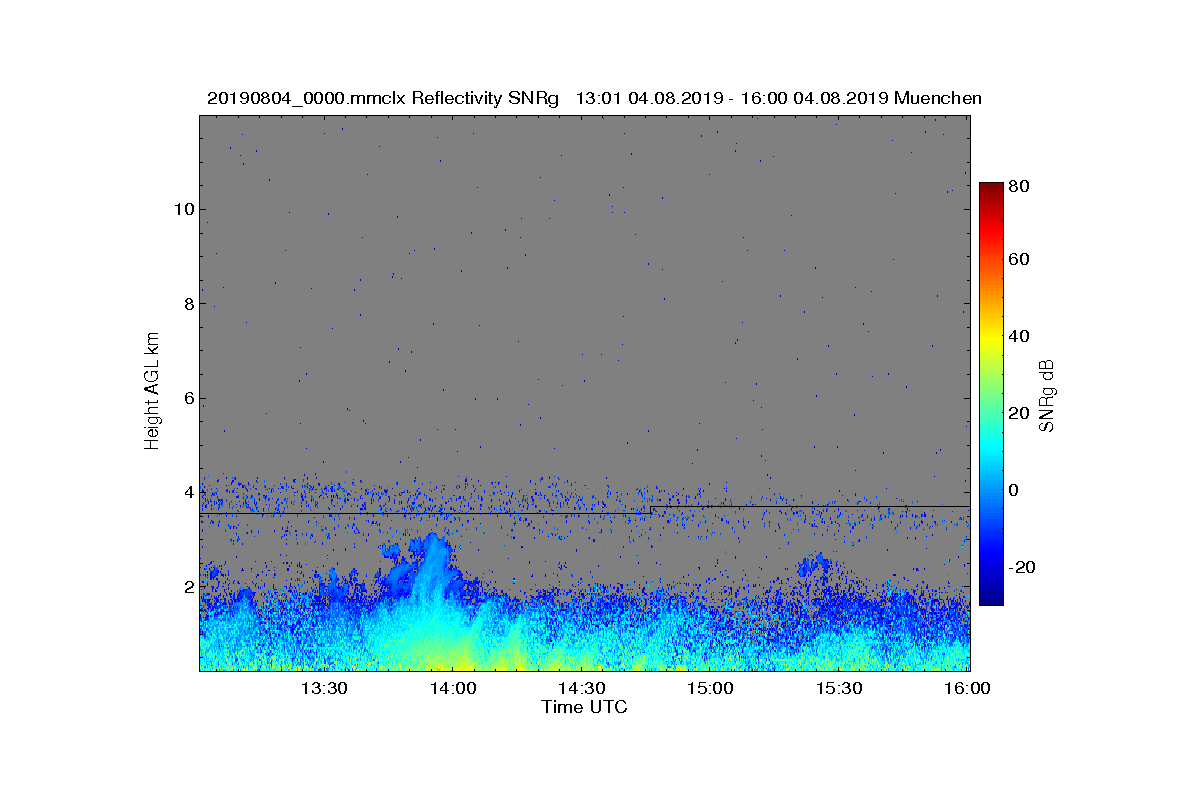Viewport: 1200px width, 800px height.
Task: Click the colorbar value 60
Action: (1020, 259)
